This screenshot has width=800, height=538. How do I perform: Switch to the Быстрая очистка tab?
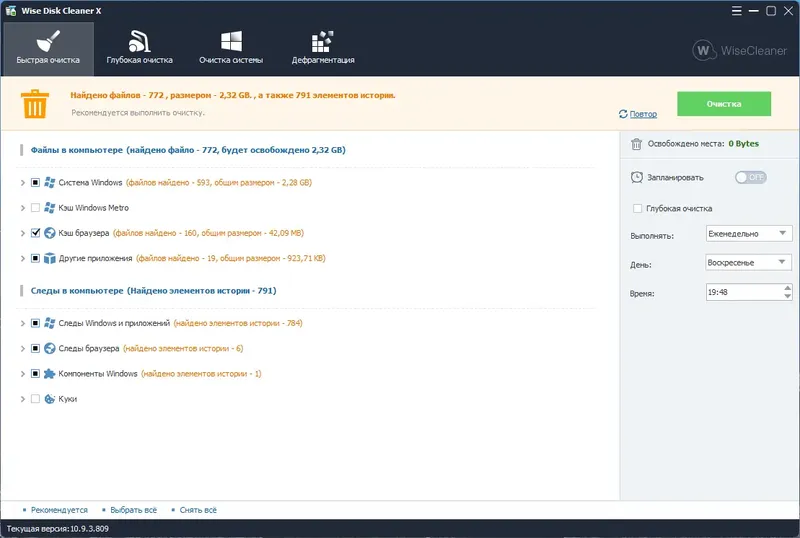click(48, 49)
